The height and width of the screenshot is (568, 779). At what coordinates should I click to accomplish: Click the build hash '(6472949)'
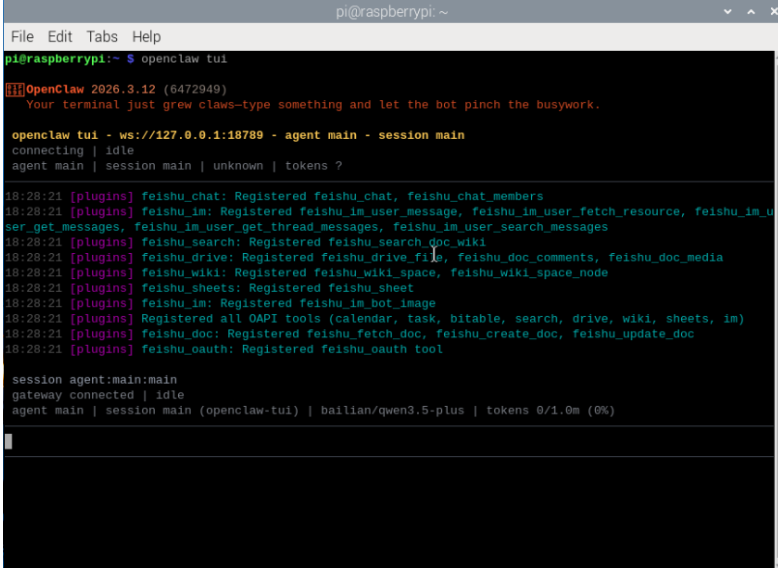click(x=195, y=89)
